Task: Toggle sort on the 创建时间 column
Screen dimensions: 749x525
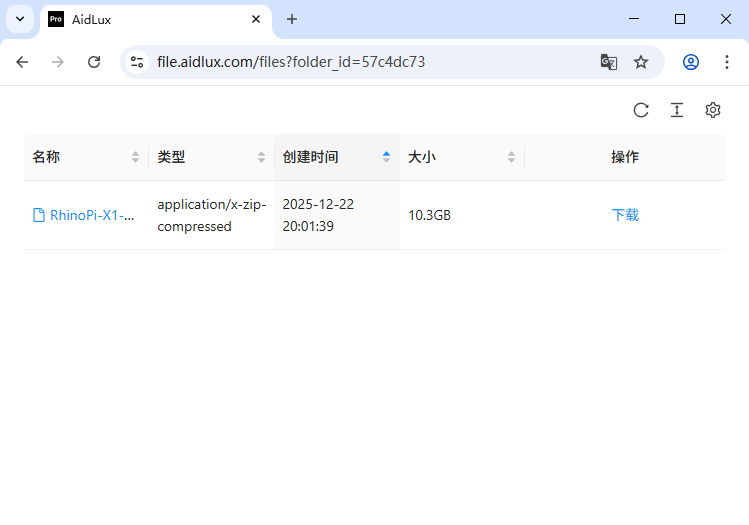Action: click(386, 157)
